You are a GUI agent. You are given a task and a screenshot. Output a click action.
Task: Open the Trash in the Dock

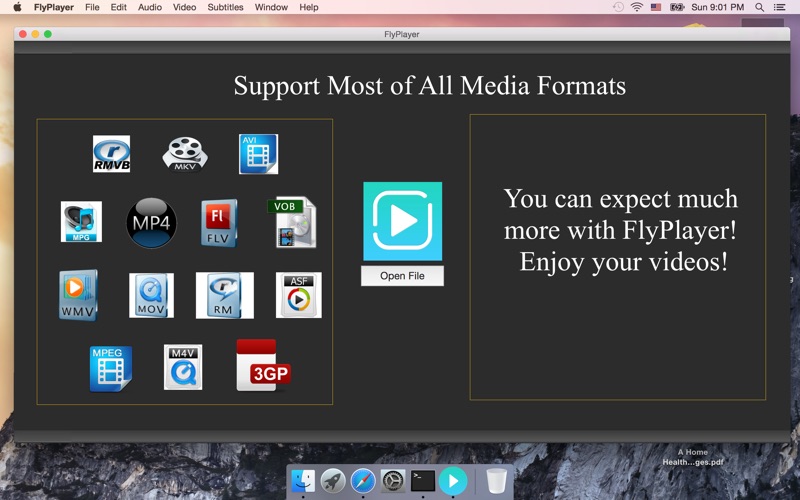[x=496, y=481]
